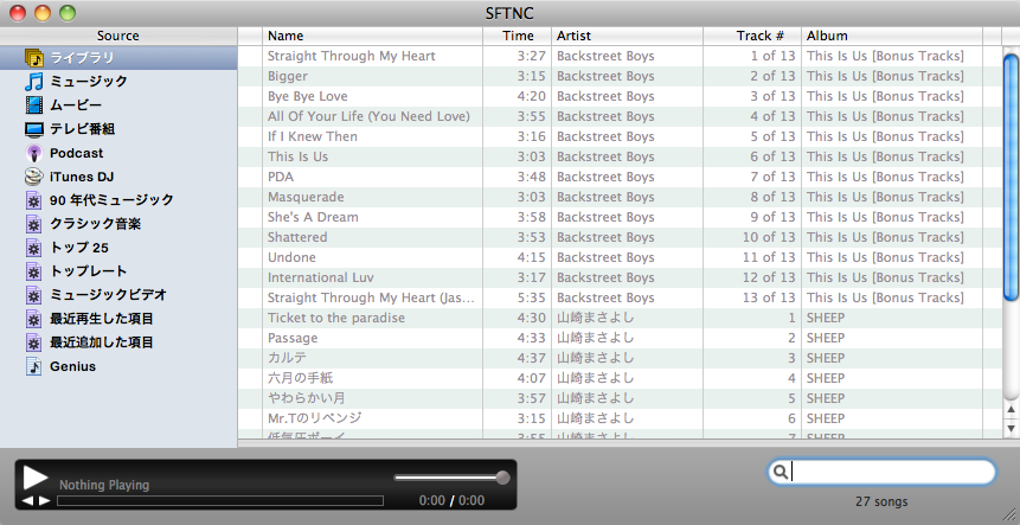Select the Podcast sidebar label
1020x525 pixels.
(x=76, y=153)
